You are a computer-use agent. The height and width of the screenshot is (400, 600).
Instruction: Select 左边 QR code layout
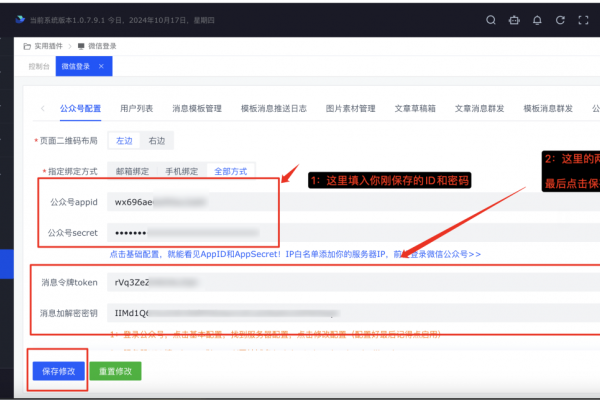124,141
